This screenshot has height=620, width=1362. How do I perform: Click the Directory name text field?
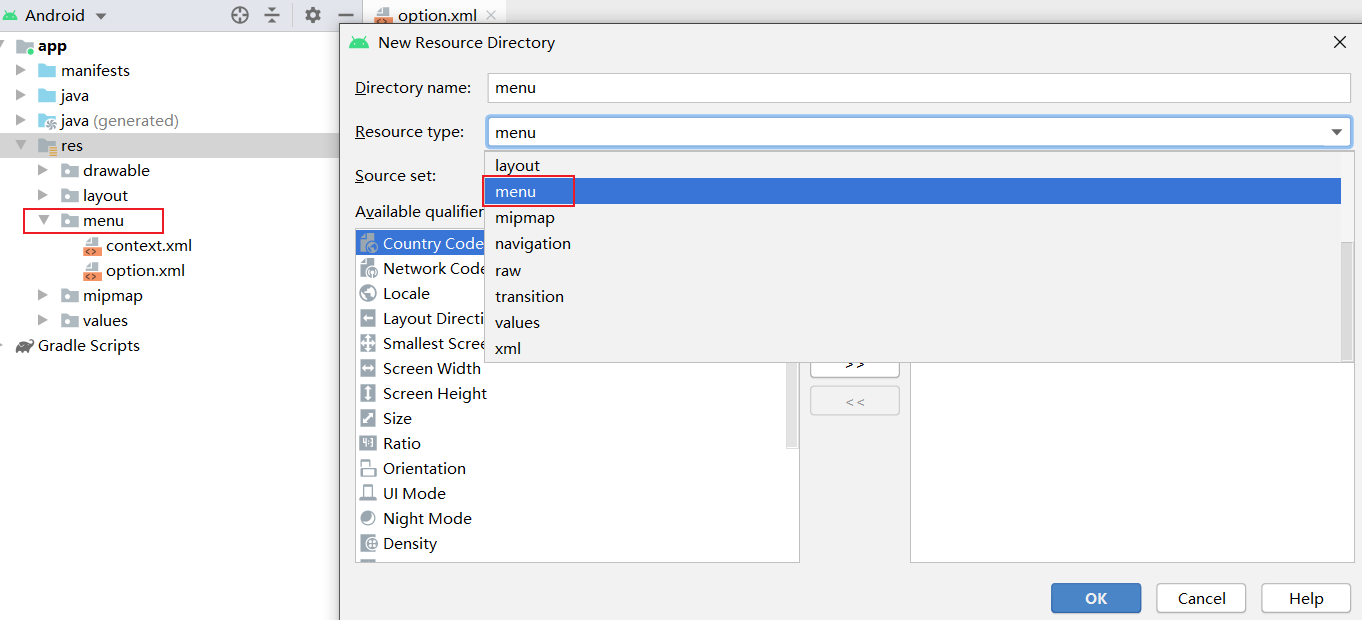pos(918,88)
